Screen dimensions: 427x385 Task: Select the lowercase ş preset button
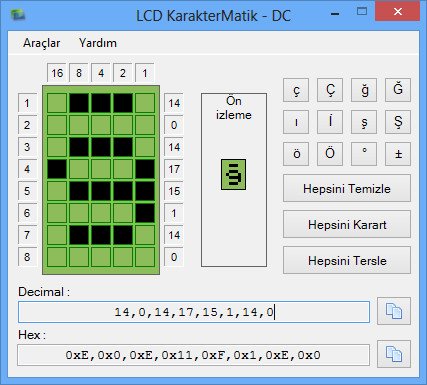364,122
